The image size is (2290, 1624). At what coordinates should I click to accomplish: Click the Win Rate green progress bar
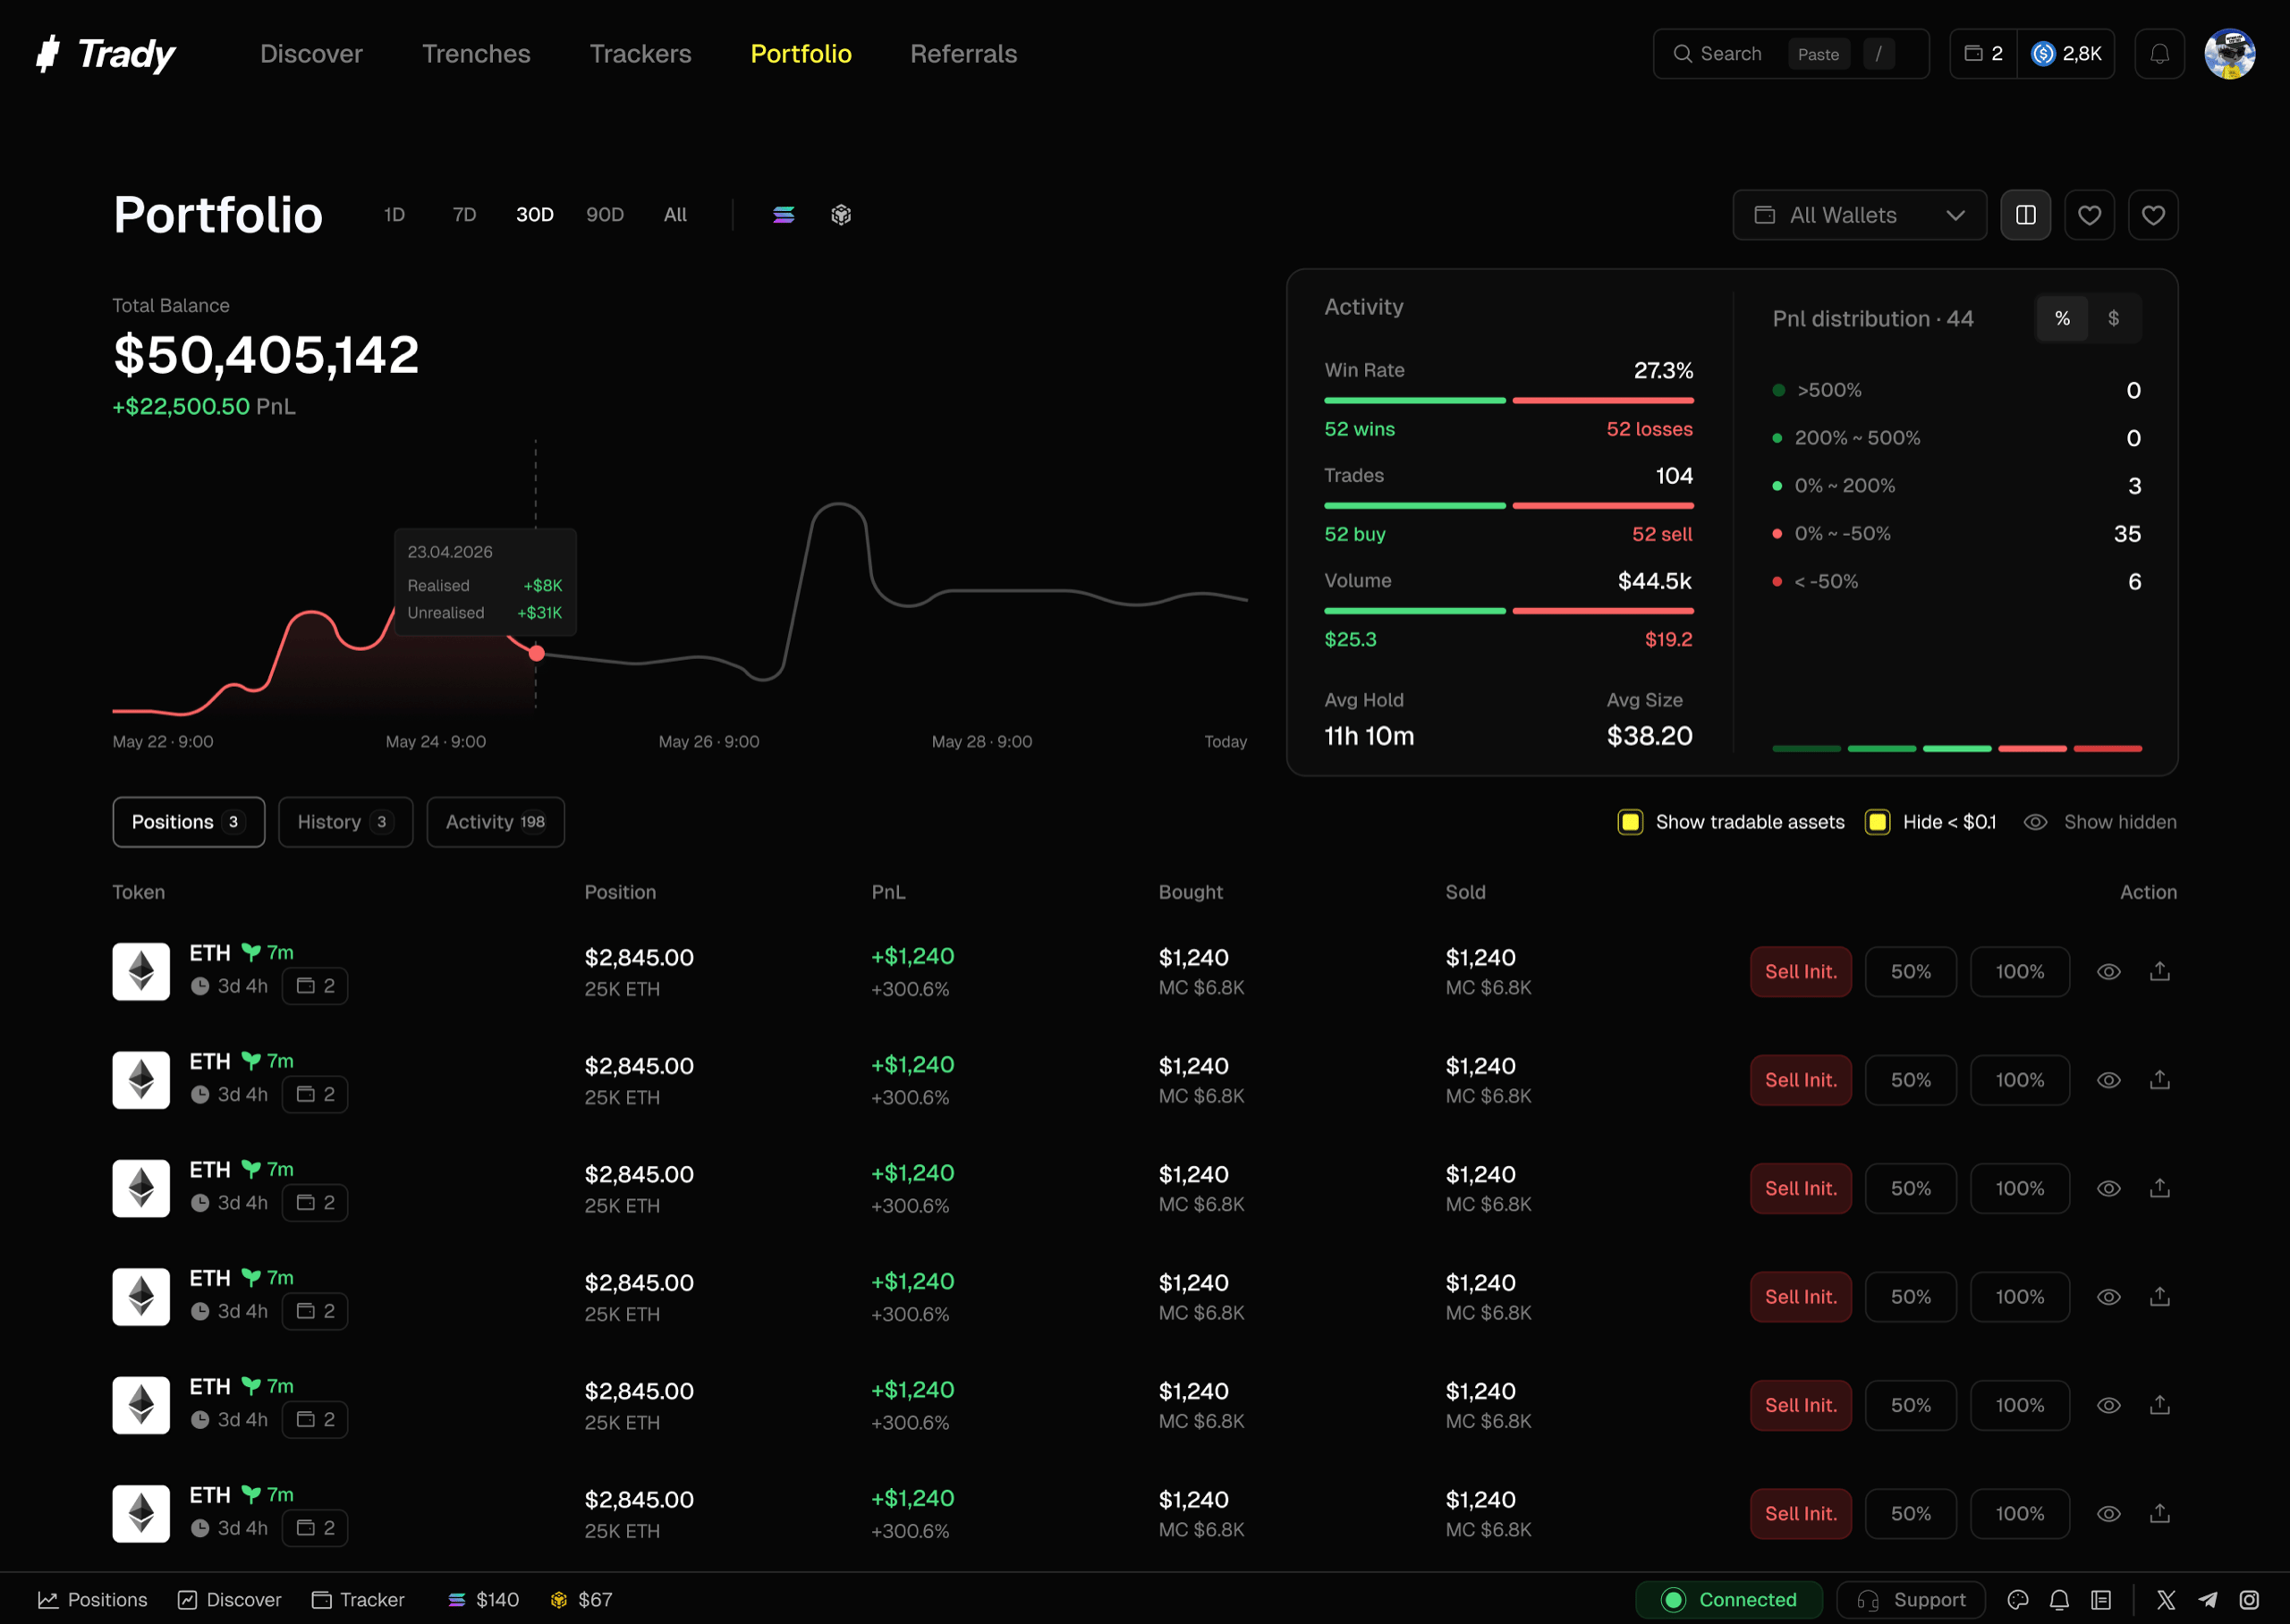pyautogui.click(x=1414, y=400)
